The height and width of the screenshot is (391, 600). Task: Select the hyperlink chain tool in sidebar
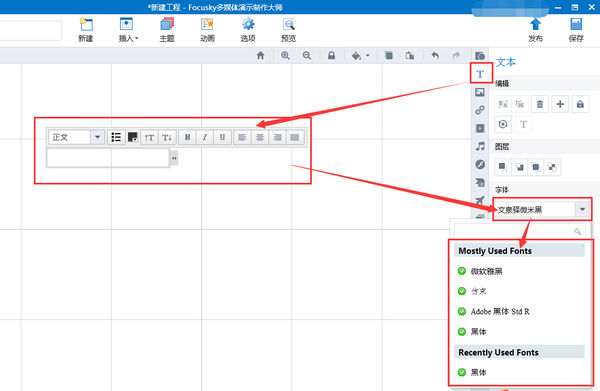(480, 110)
